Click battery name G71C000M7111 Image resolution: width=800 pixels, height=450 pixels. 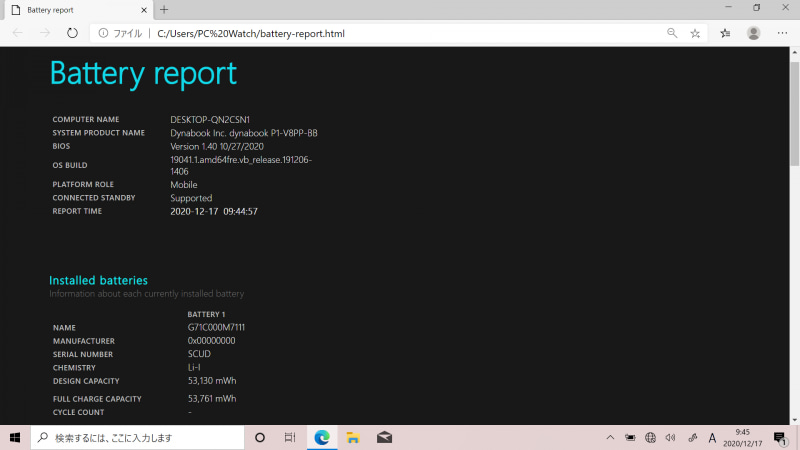coord(216,327)
